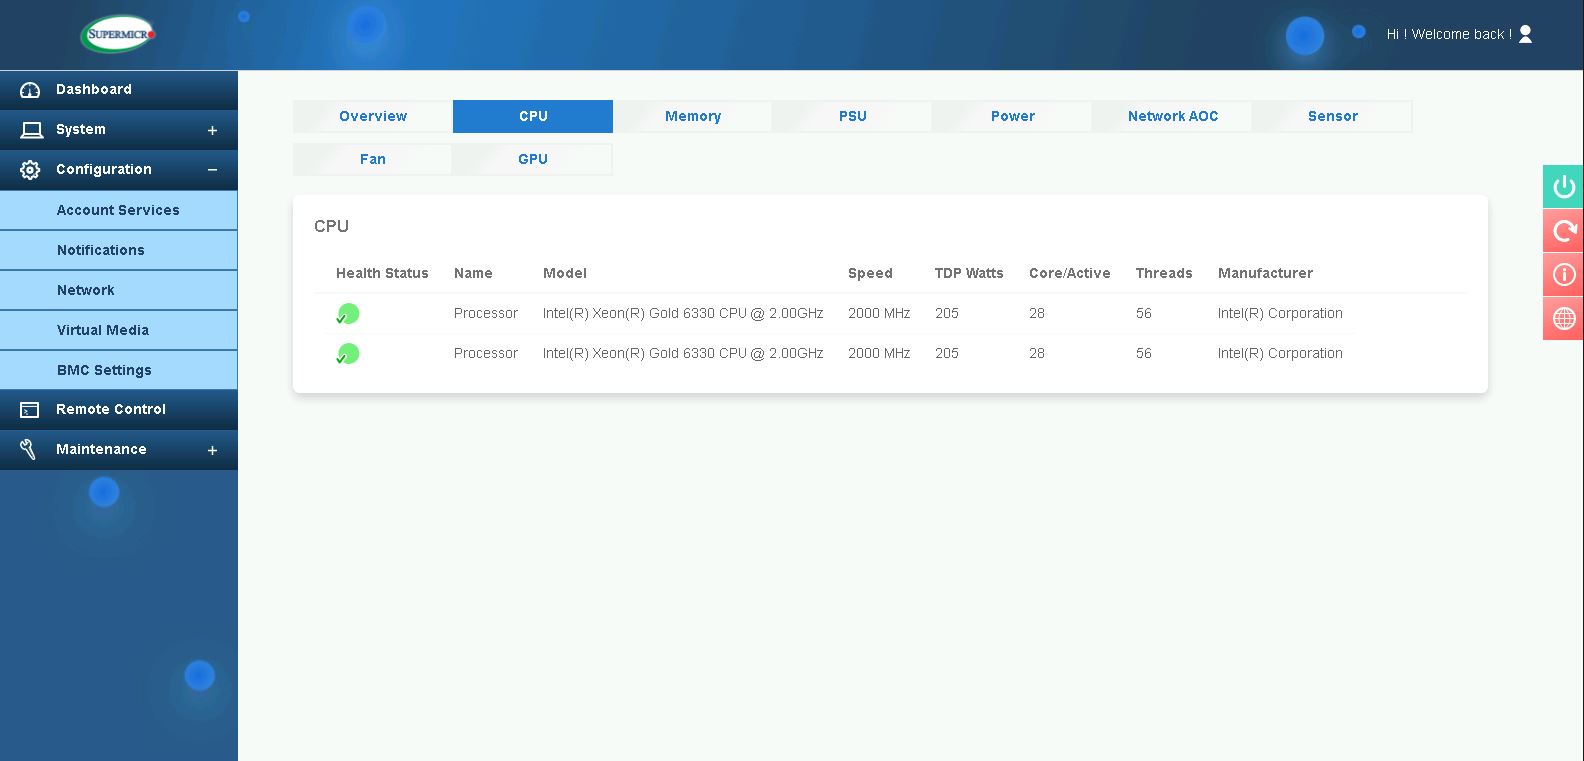
Task: Click the Speed column header
Action: click(x=870, y=273)
